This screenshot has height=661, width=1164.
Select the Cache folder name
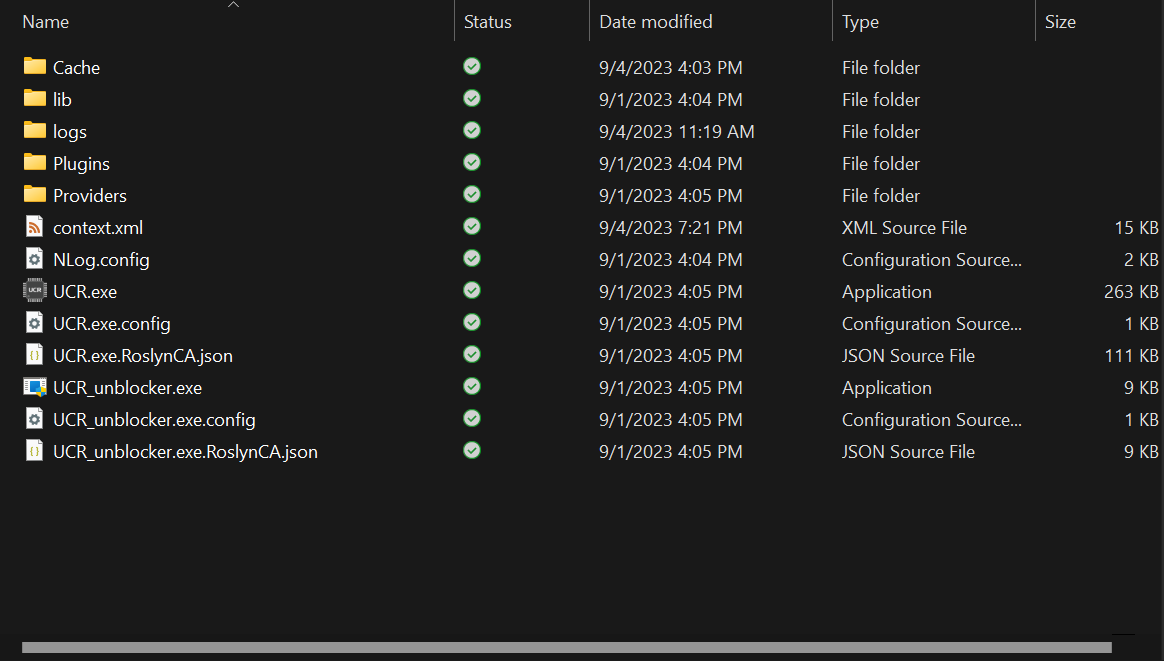[76, 68]
